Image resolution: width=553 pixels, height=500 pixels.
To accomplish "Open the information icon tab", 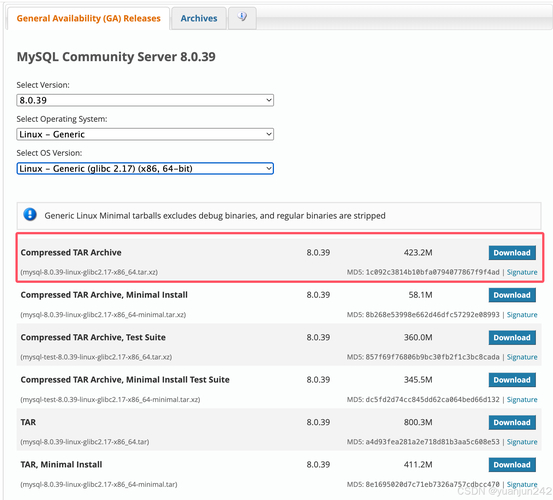I will (242, 18).
